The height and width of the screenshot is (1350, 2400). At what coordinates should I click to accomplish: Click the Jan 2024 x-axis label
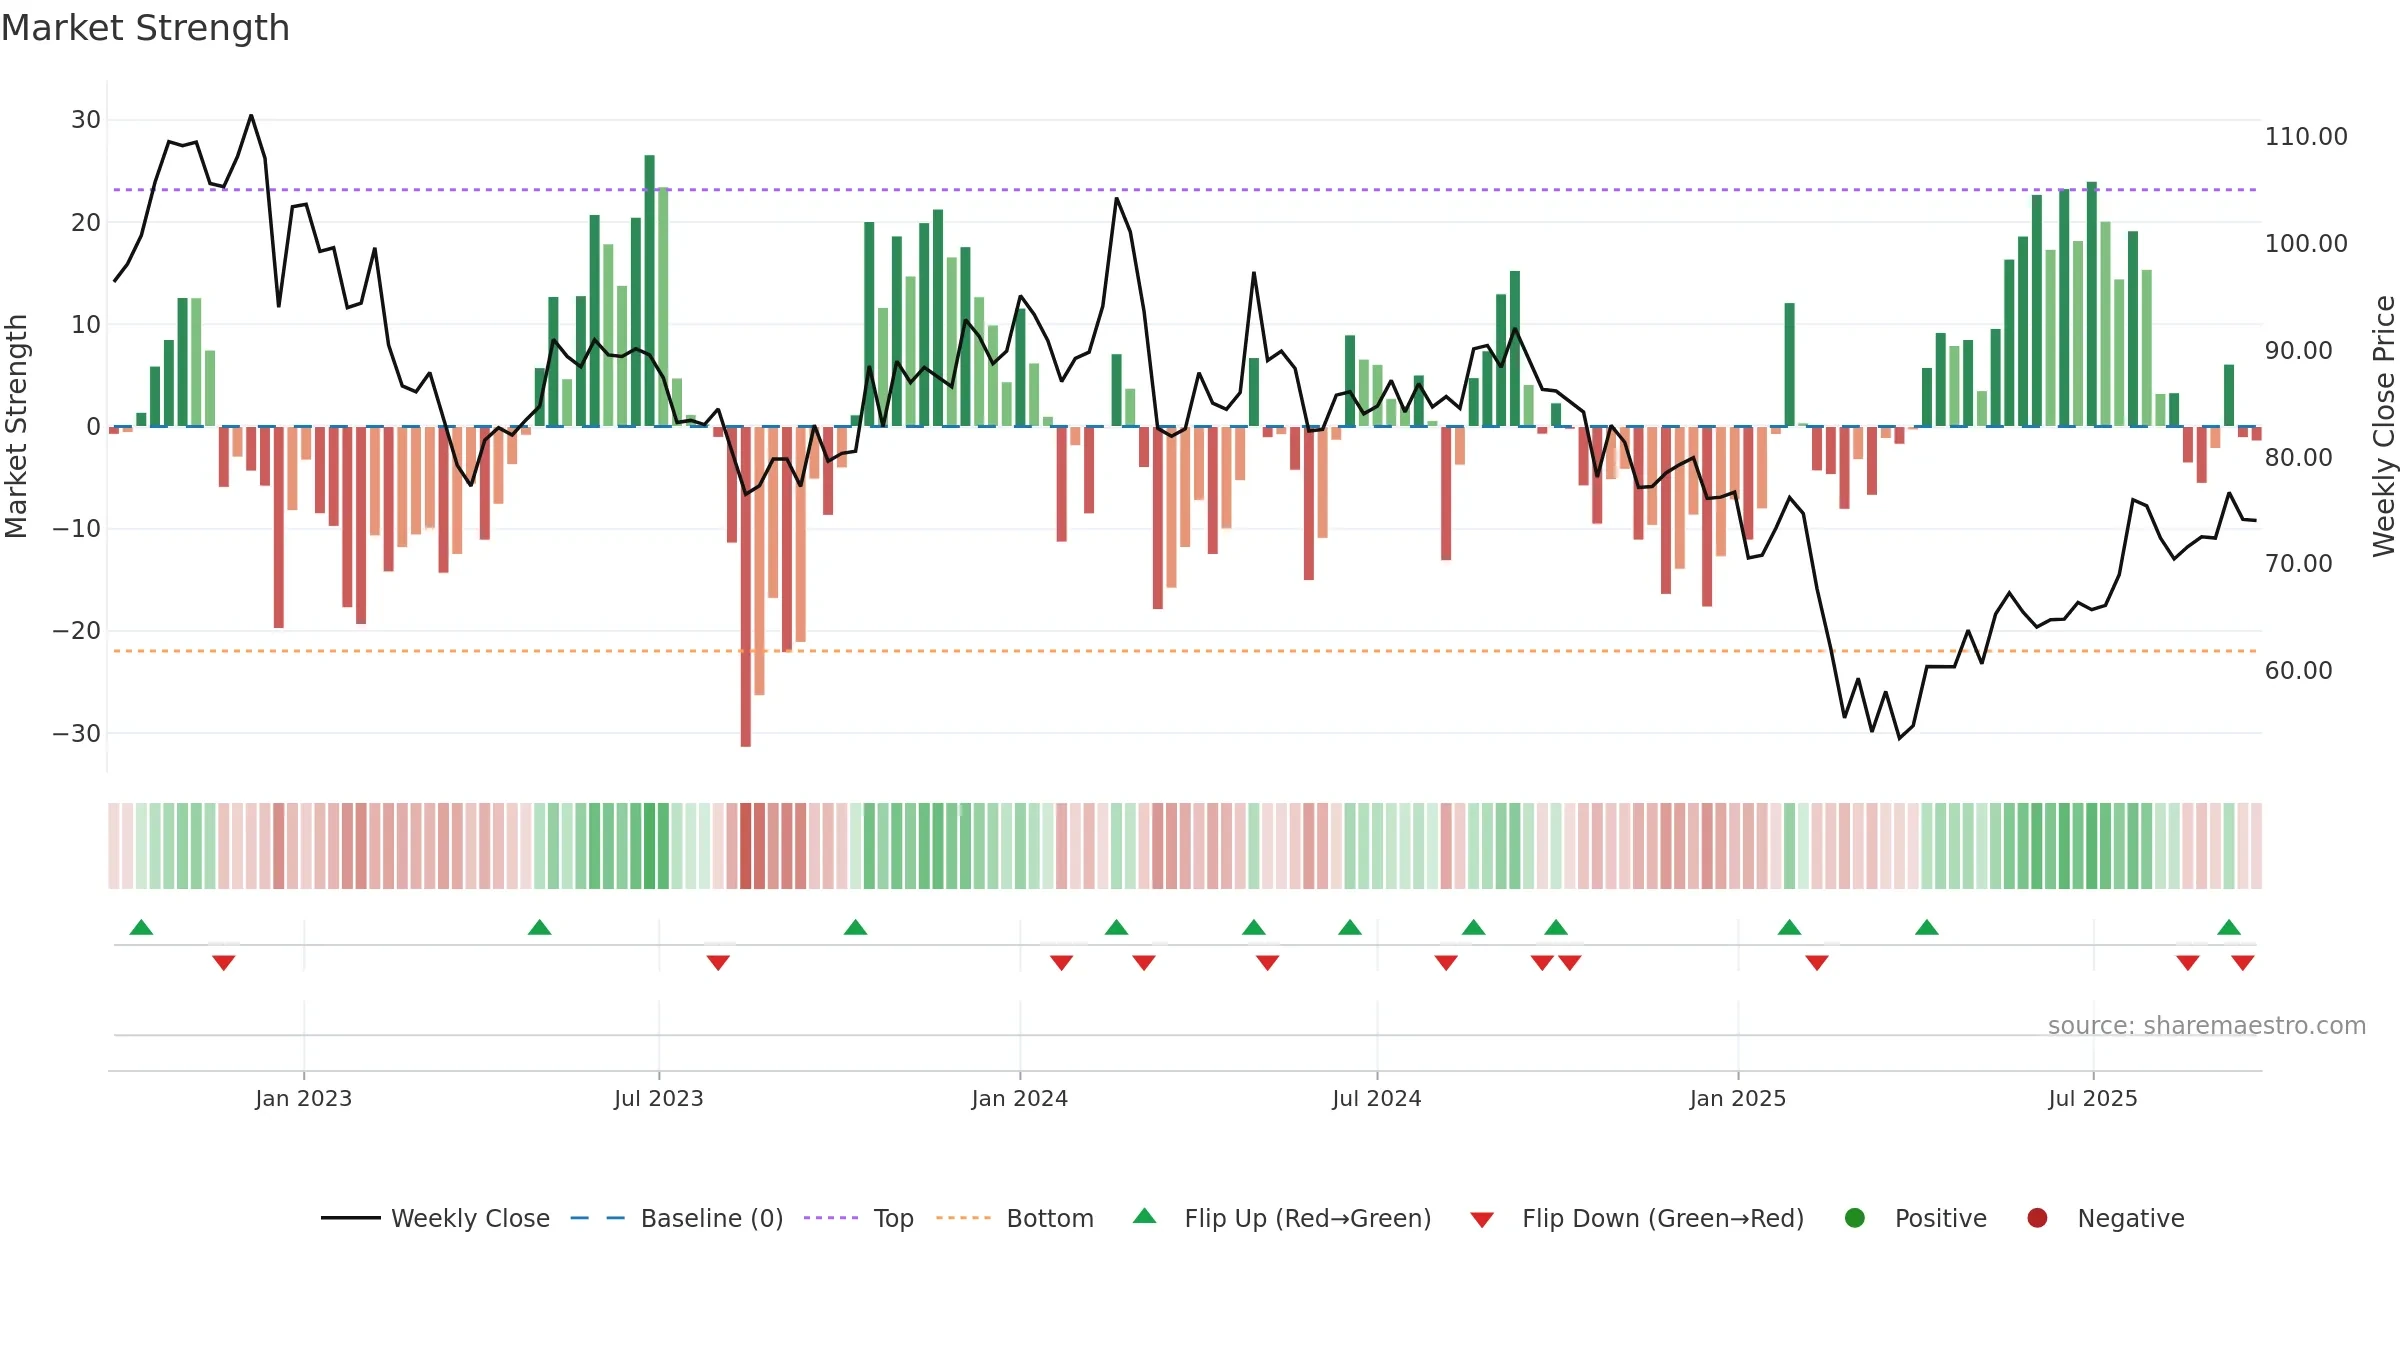(1019, 1098)
